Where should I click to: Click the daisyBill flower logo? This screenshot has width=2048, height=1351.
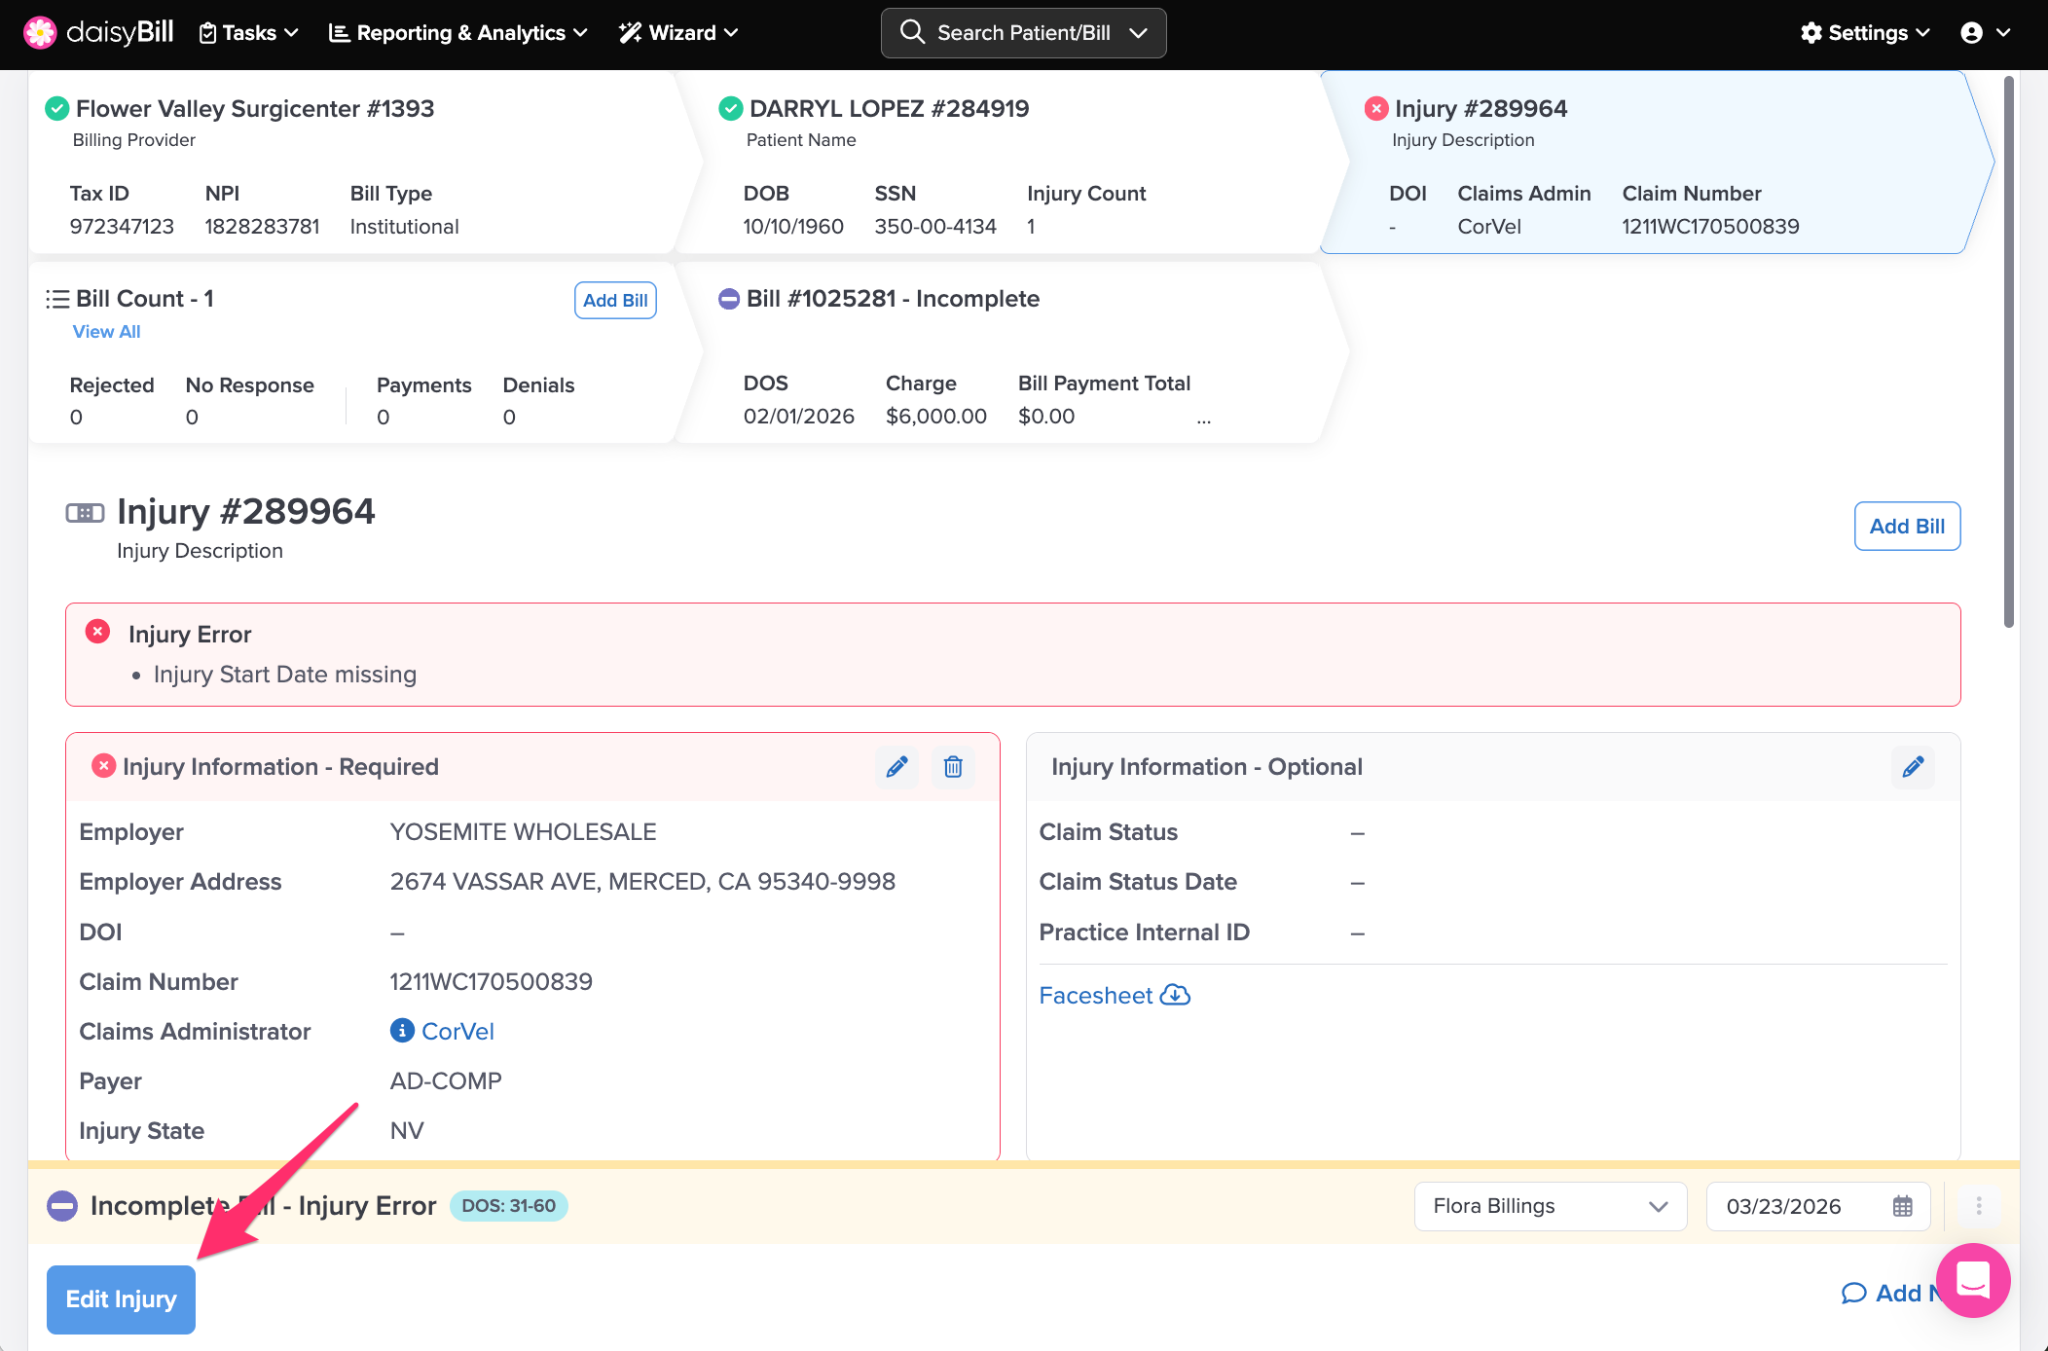pyautogui.click(x=40, y=32)
